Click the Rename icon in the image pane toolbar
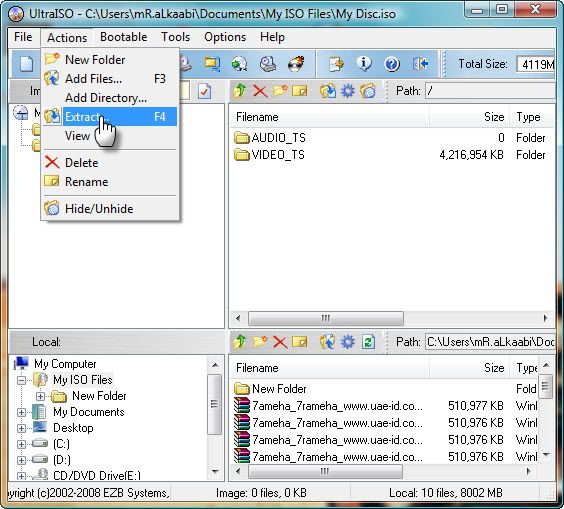Image resolution: width=564 pixels, height=509 pixels. tap(300, 91)
